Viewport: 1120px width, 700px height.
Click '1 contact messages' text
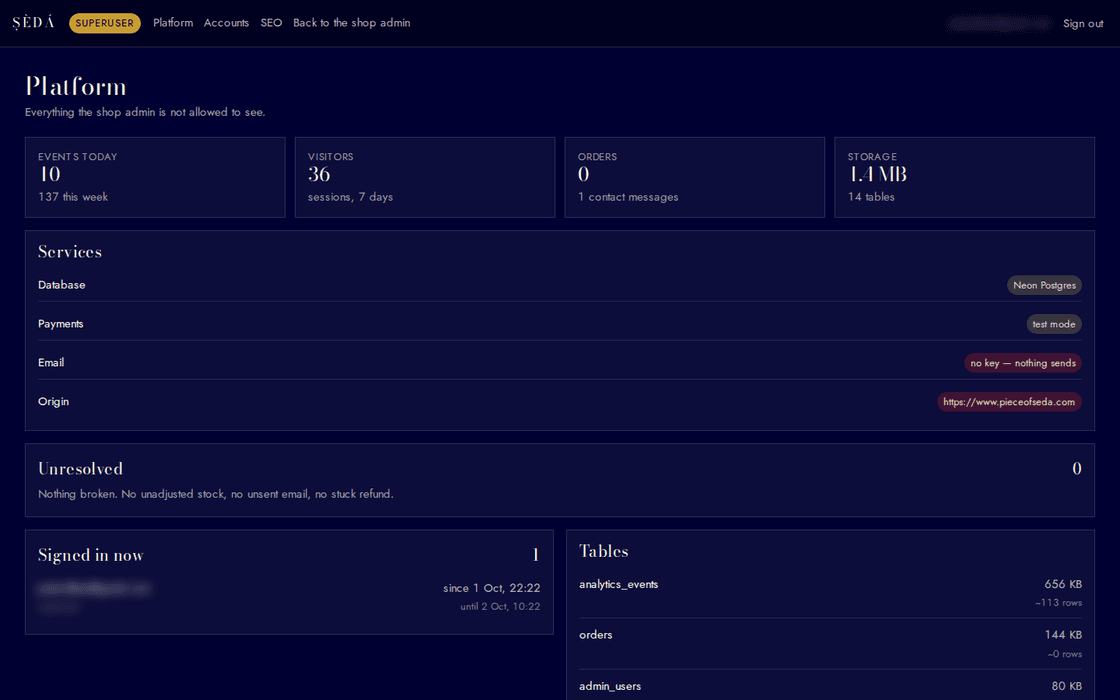coord(628,196)
